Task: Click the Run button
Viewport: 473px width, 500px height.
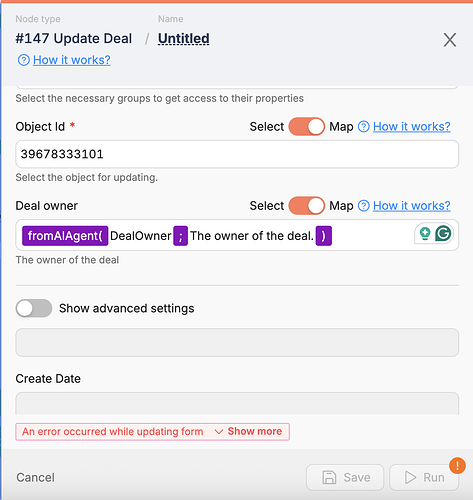Action: pos(424,477)
